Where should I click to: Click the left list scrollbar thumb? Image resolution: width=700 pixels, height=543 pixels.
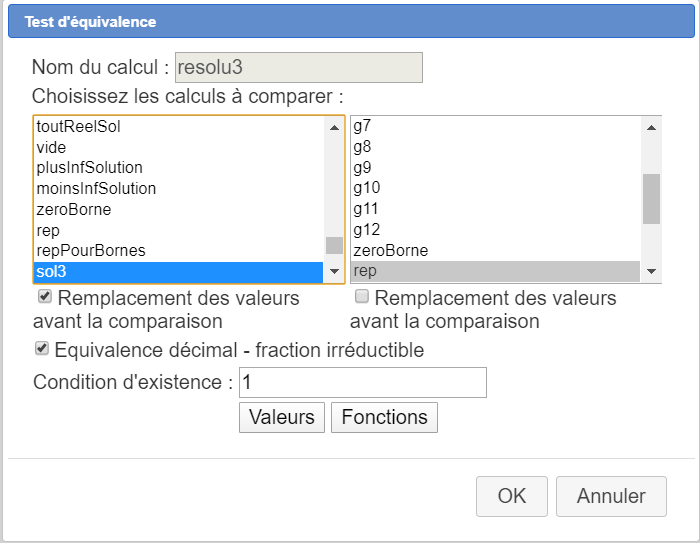334,245
